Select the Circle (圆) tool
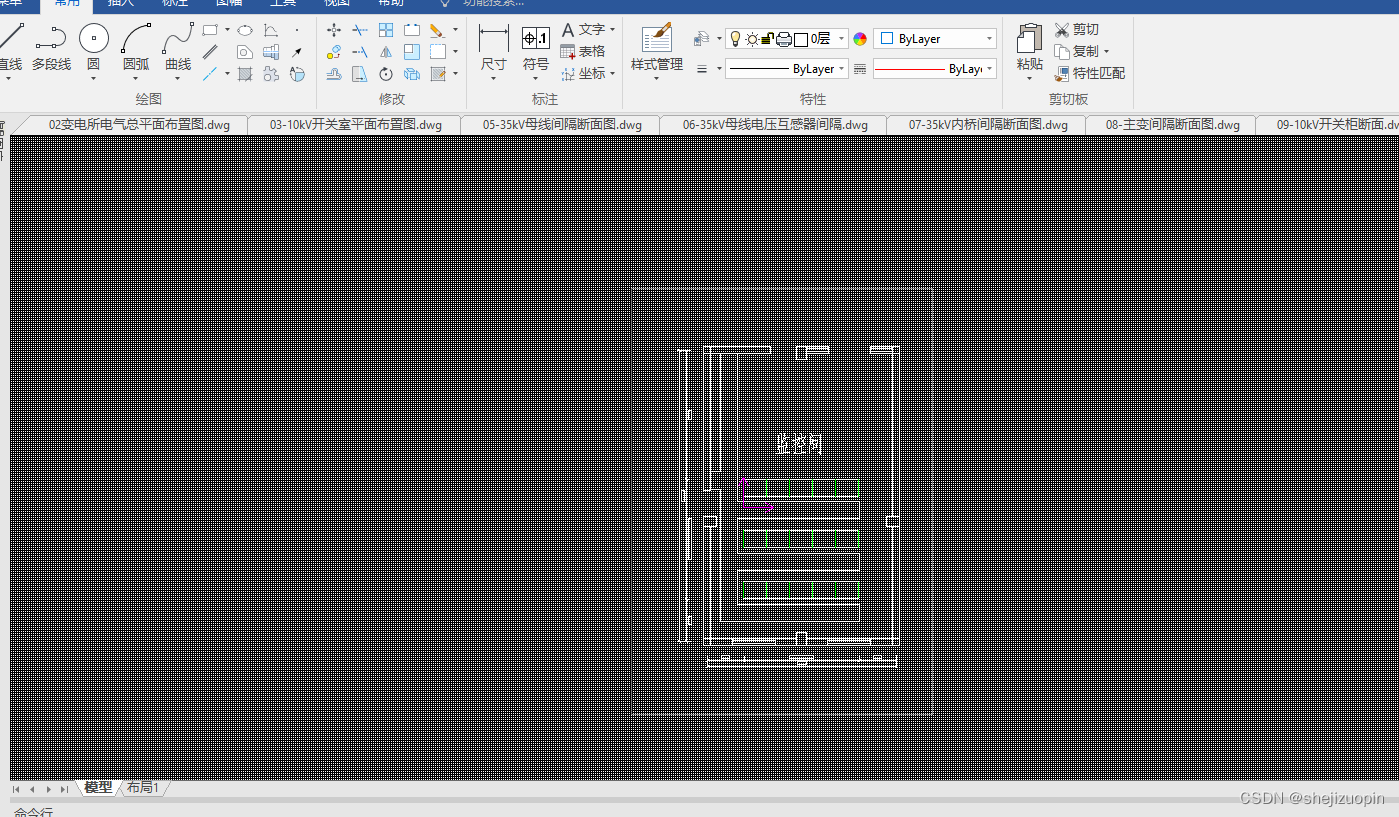This screenshot has height=817, width=1399. point(93,48)
